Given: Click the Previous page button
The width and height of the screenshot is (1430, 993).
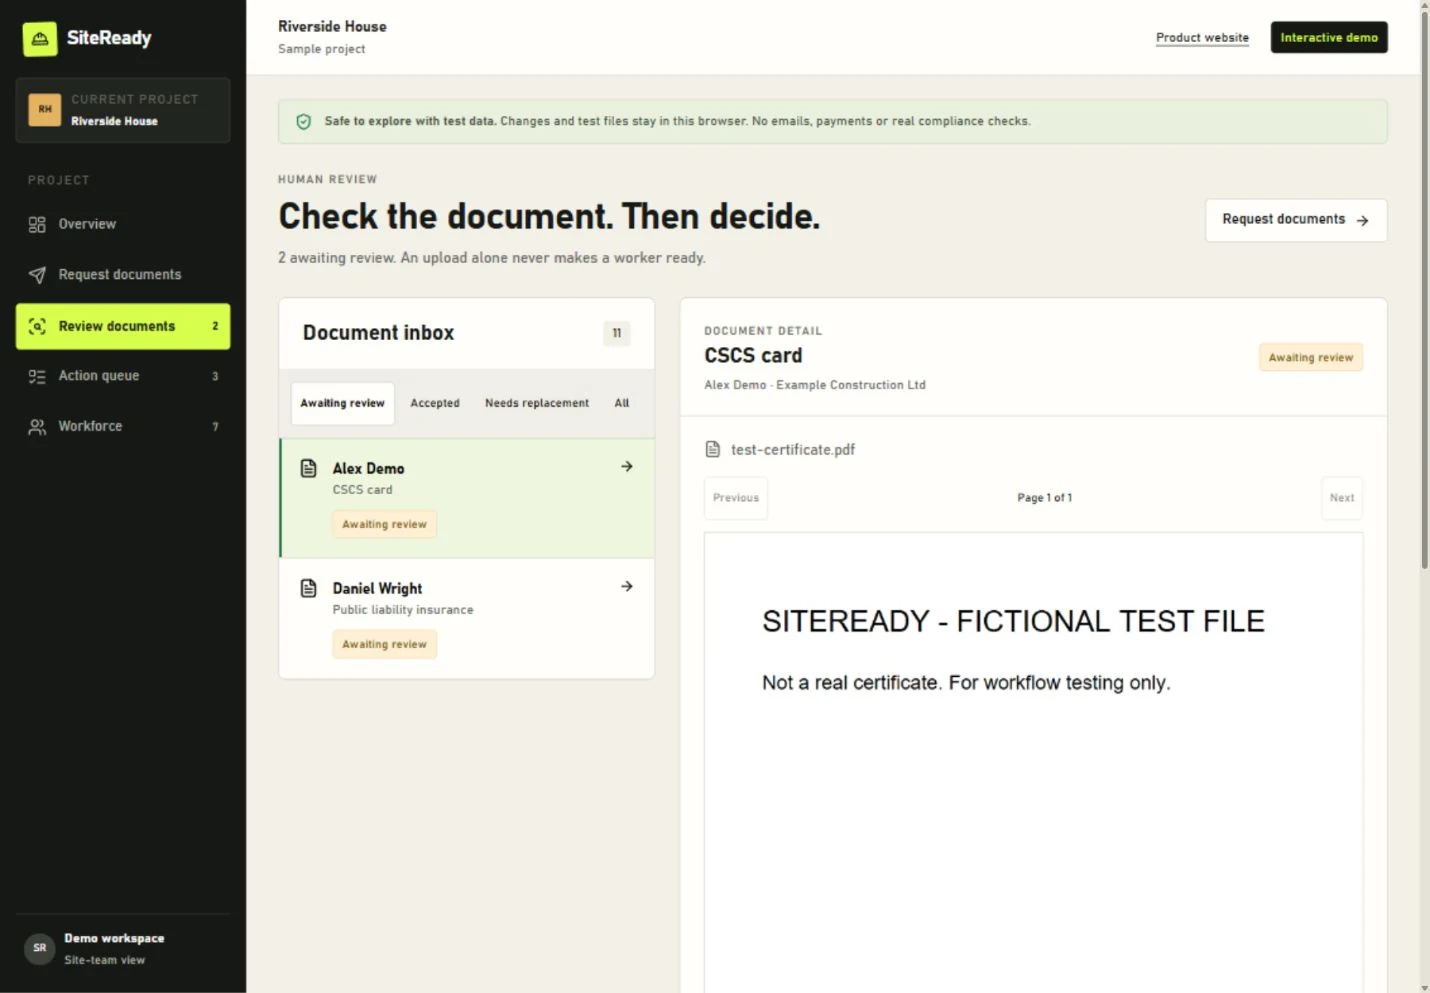Looking at the screenshot, I should click(x=736, y=498).
